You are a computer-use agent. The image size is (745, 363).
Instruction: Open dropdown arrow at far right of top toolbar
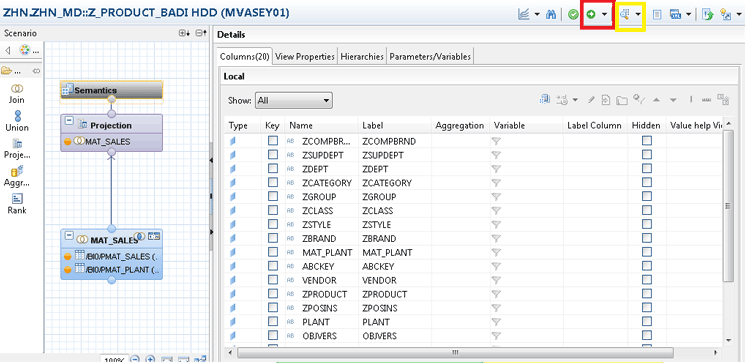pos(739,15)
